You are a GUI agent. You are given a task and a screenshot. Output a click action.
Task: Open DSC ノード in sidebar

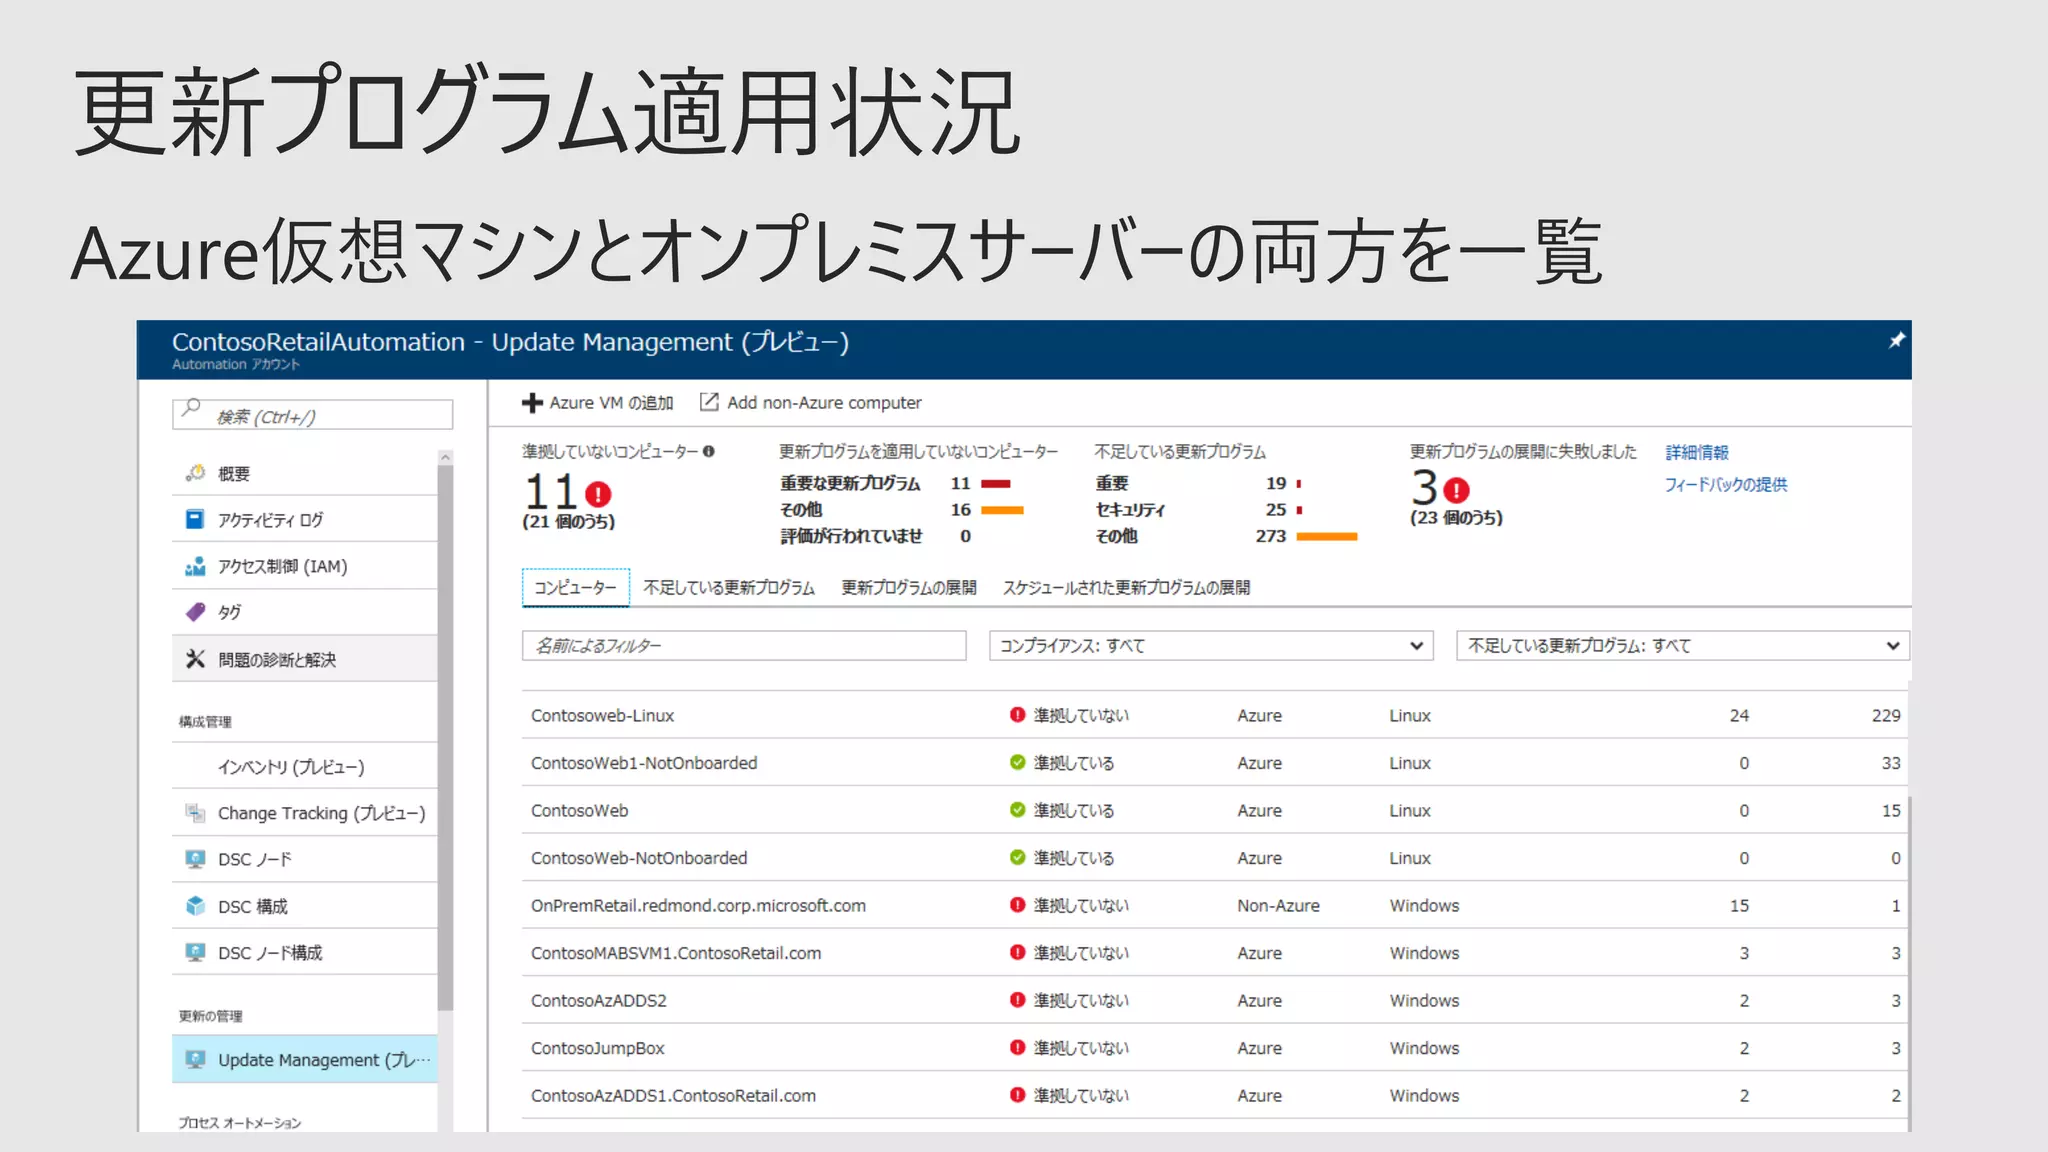255,860
